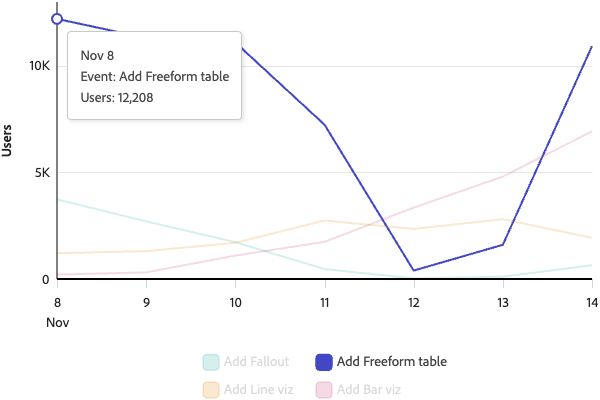Click the 10K y-axis label

click(39, 65)
